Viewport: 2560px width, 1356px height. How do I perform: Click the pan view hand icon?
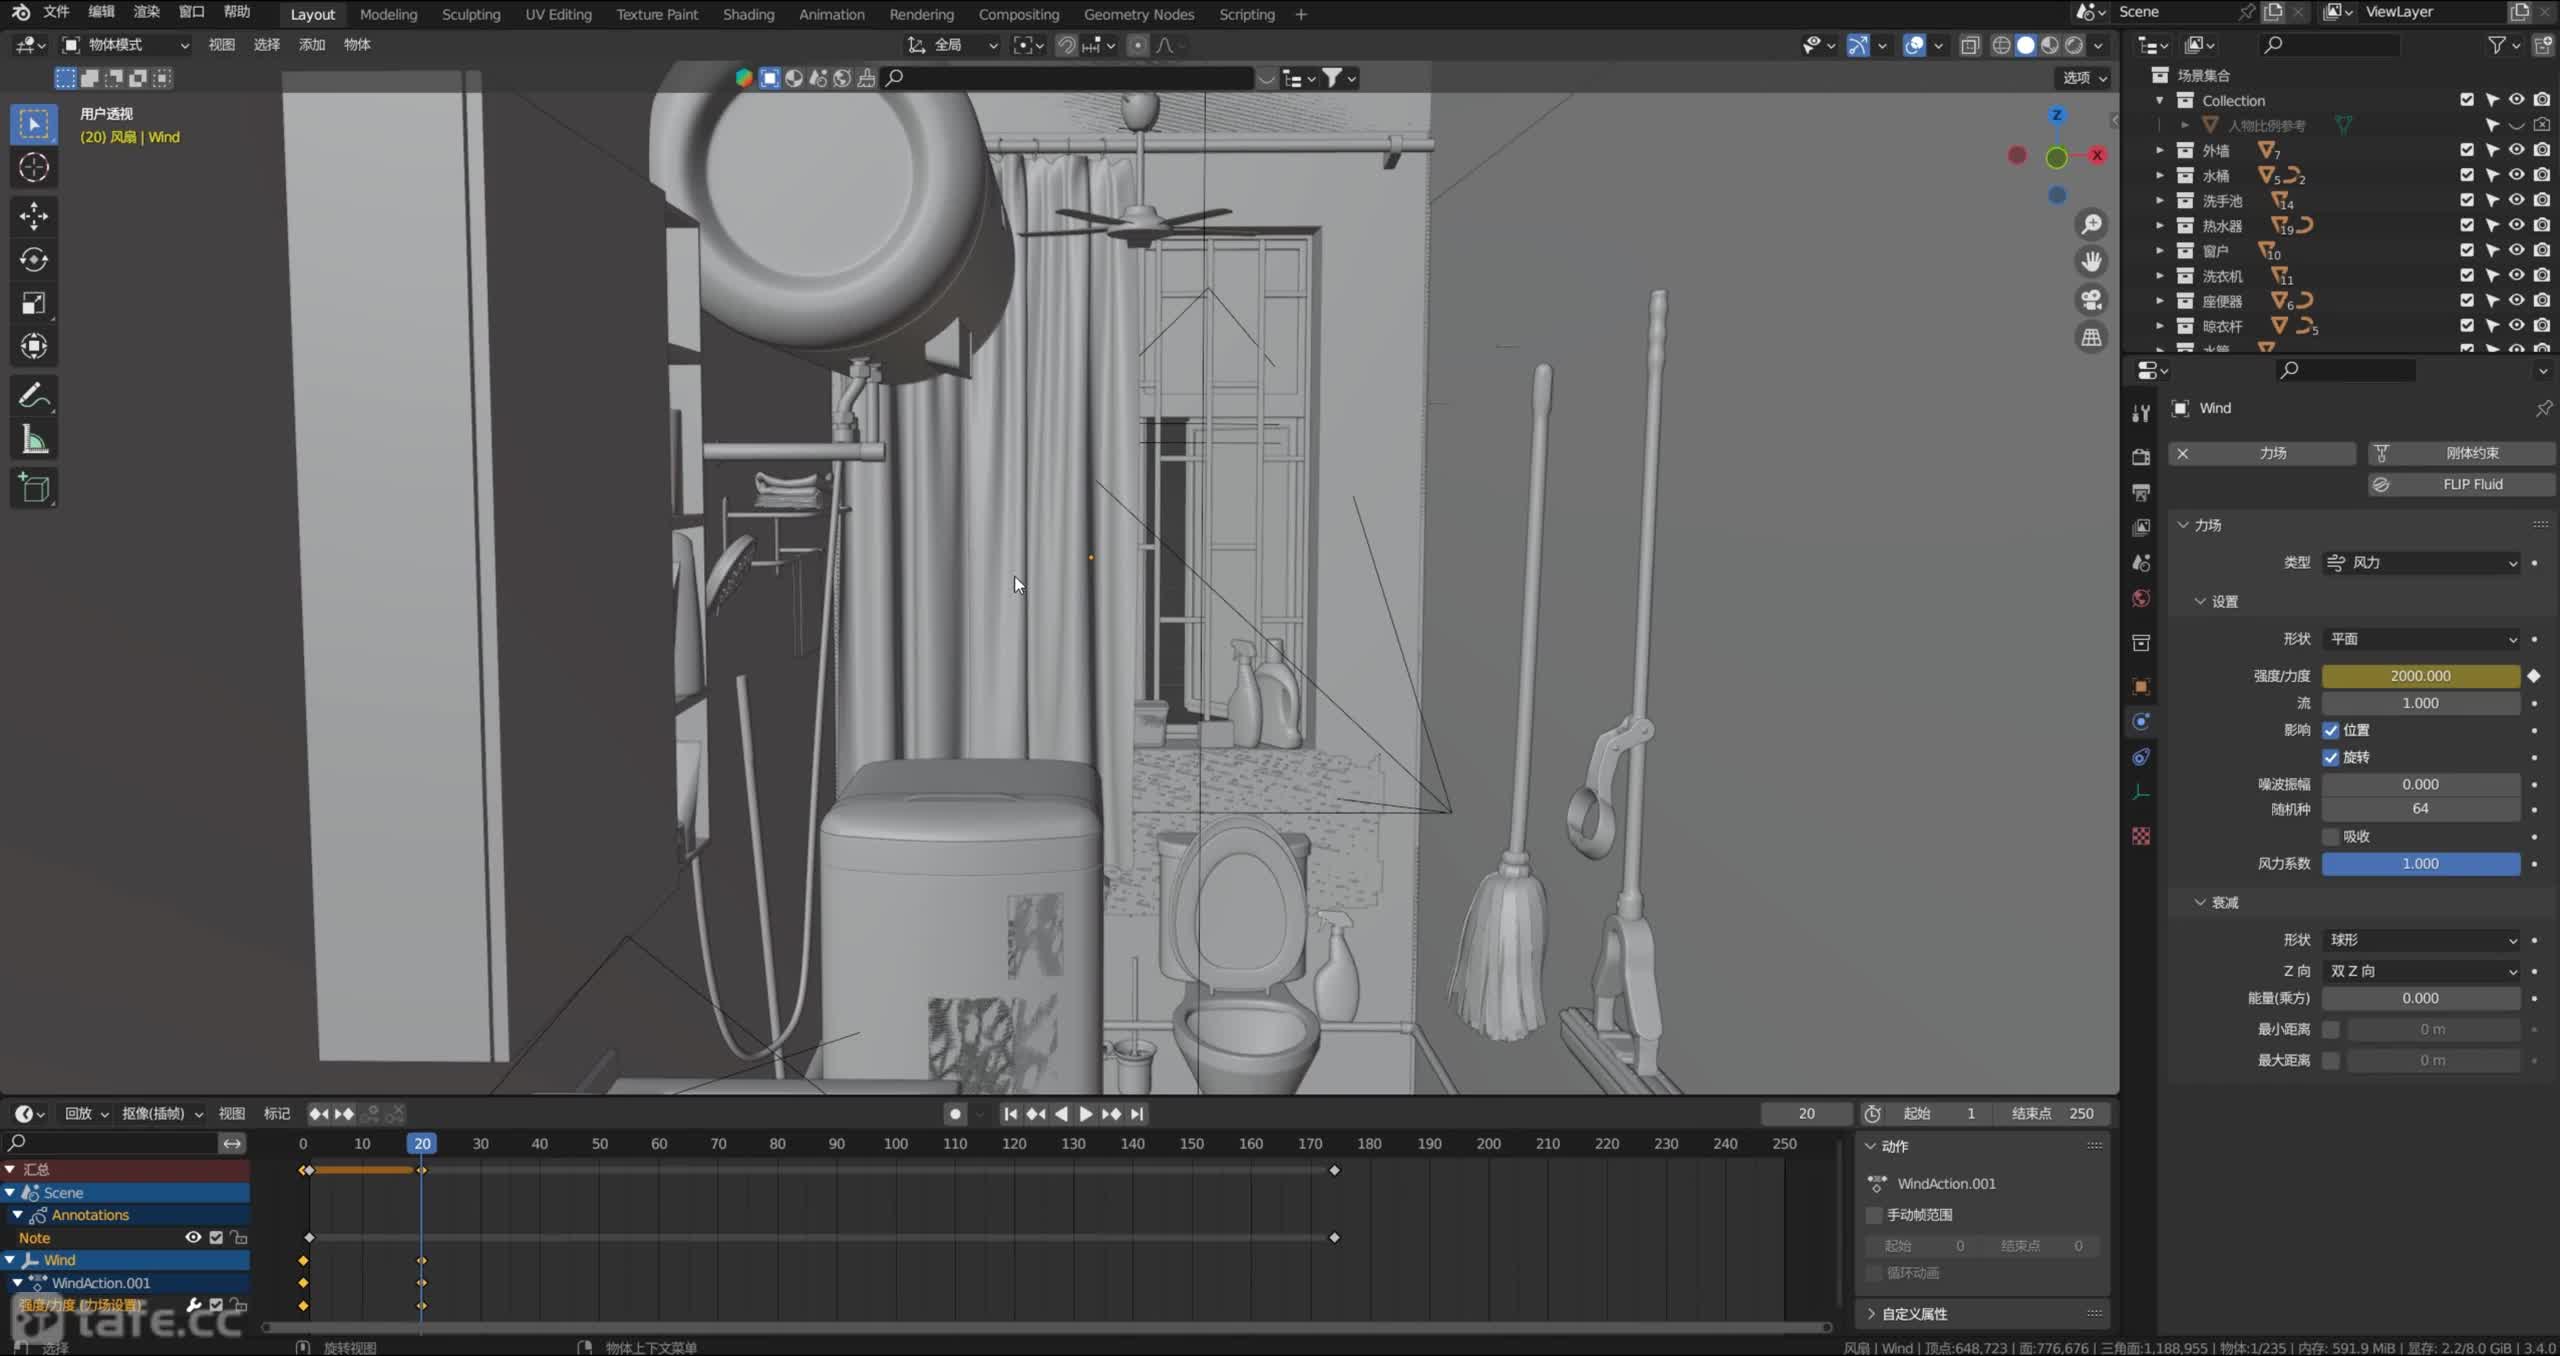2091,262
